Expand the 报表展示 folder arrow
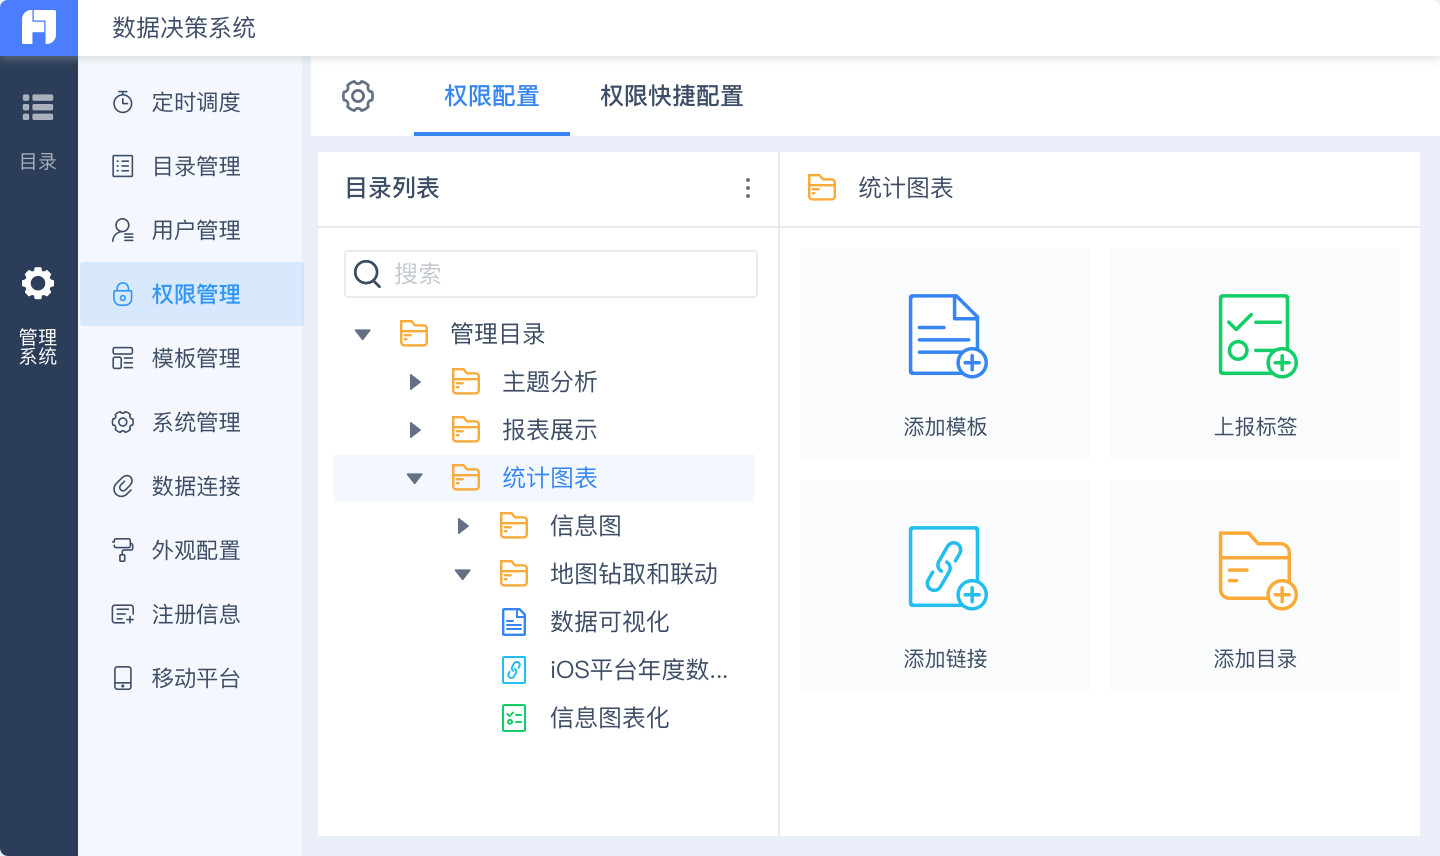 [415, 430]
